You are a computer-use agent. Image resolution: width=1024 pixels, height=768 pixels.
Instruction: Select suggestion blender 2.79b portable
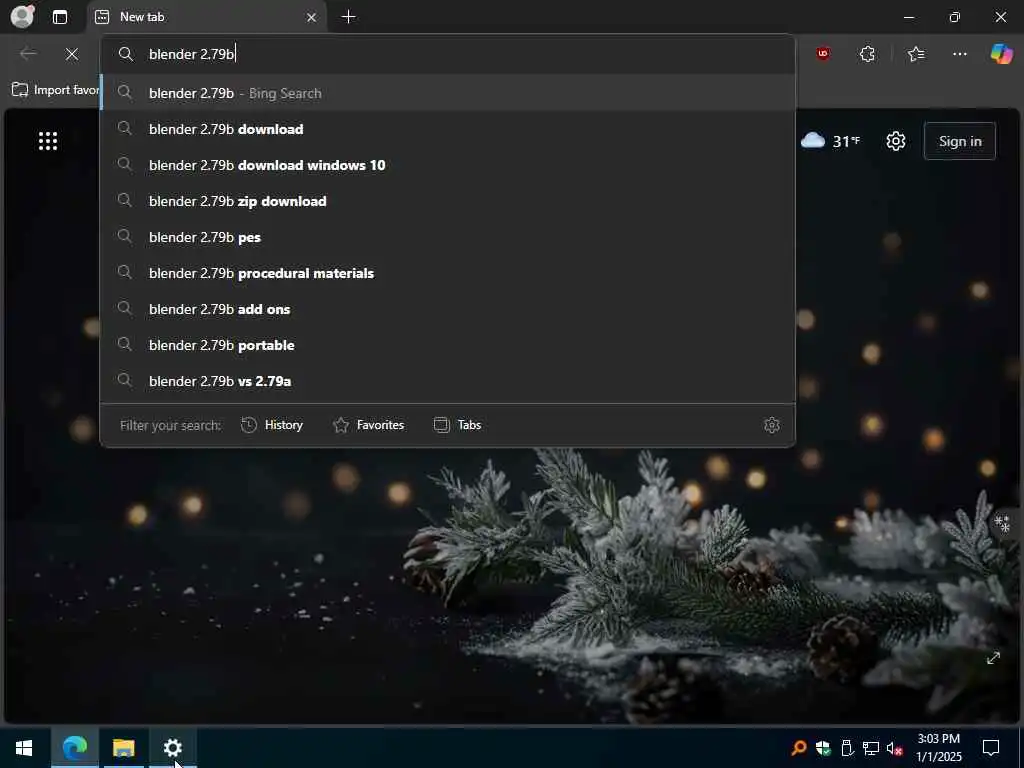pyautogui.click(x=447, y=345)
